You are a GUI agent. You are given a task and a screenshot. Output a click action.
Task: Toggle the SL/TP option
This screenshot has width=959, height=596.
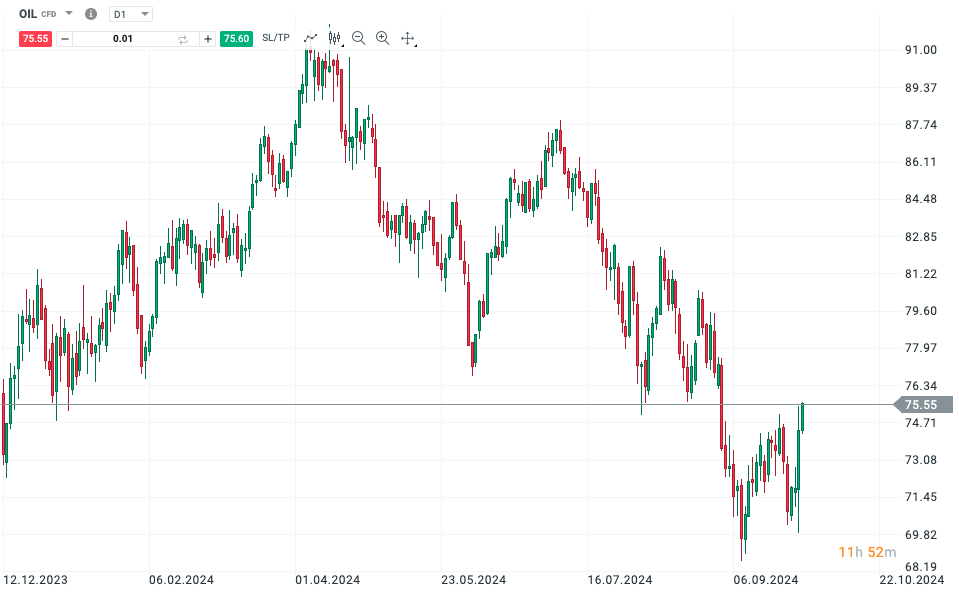(276, 38)
